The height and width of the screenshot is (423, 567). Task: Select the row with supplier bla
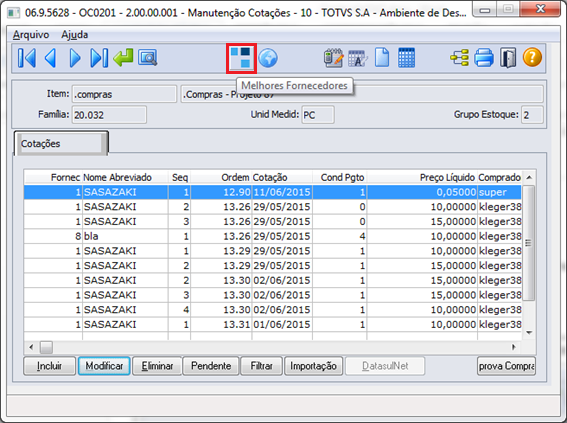tap(273, 236)
